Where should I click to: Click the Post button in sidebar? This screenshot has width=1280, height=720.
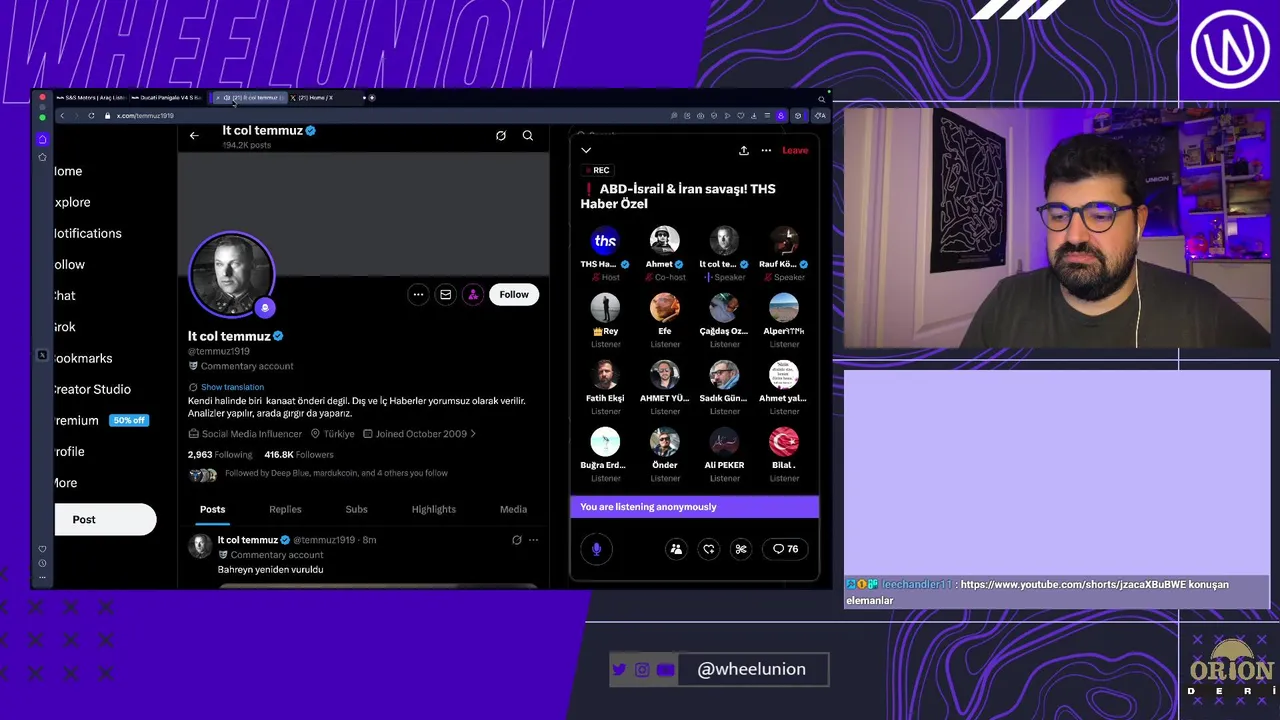[x=105, y=520]
